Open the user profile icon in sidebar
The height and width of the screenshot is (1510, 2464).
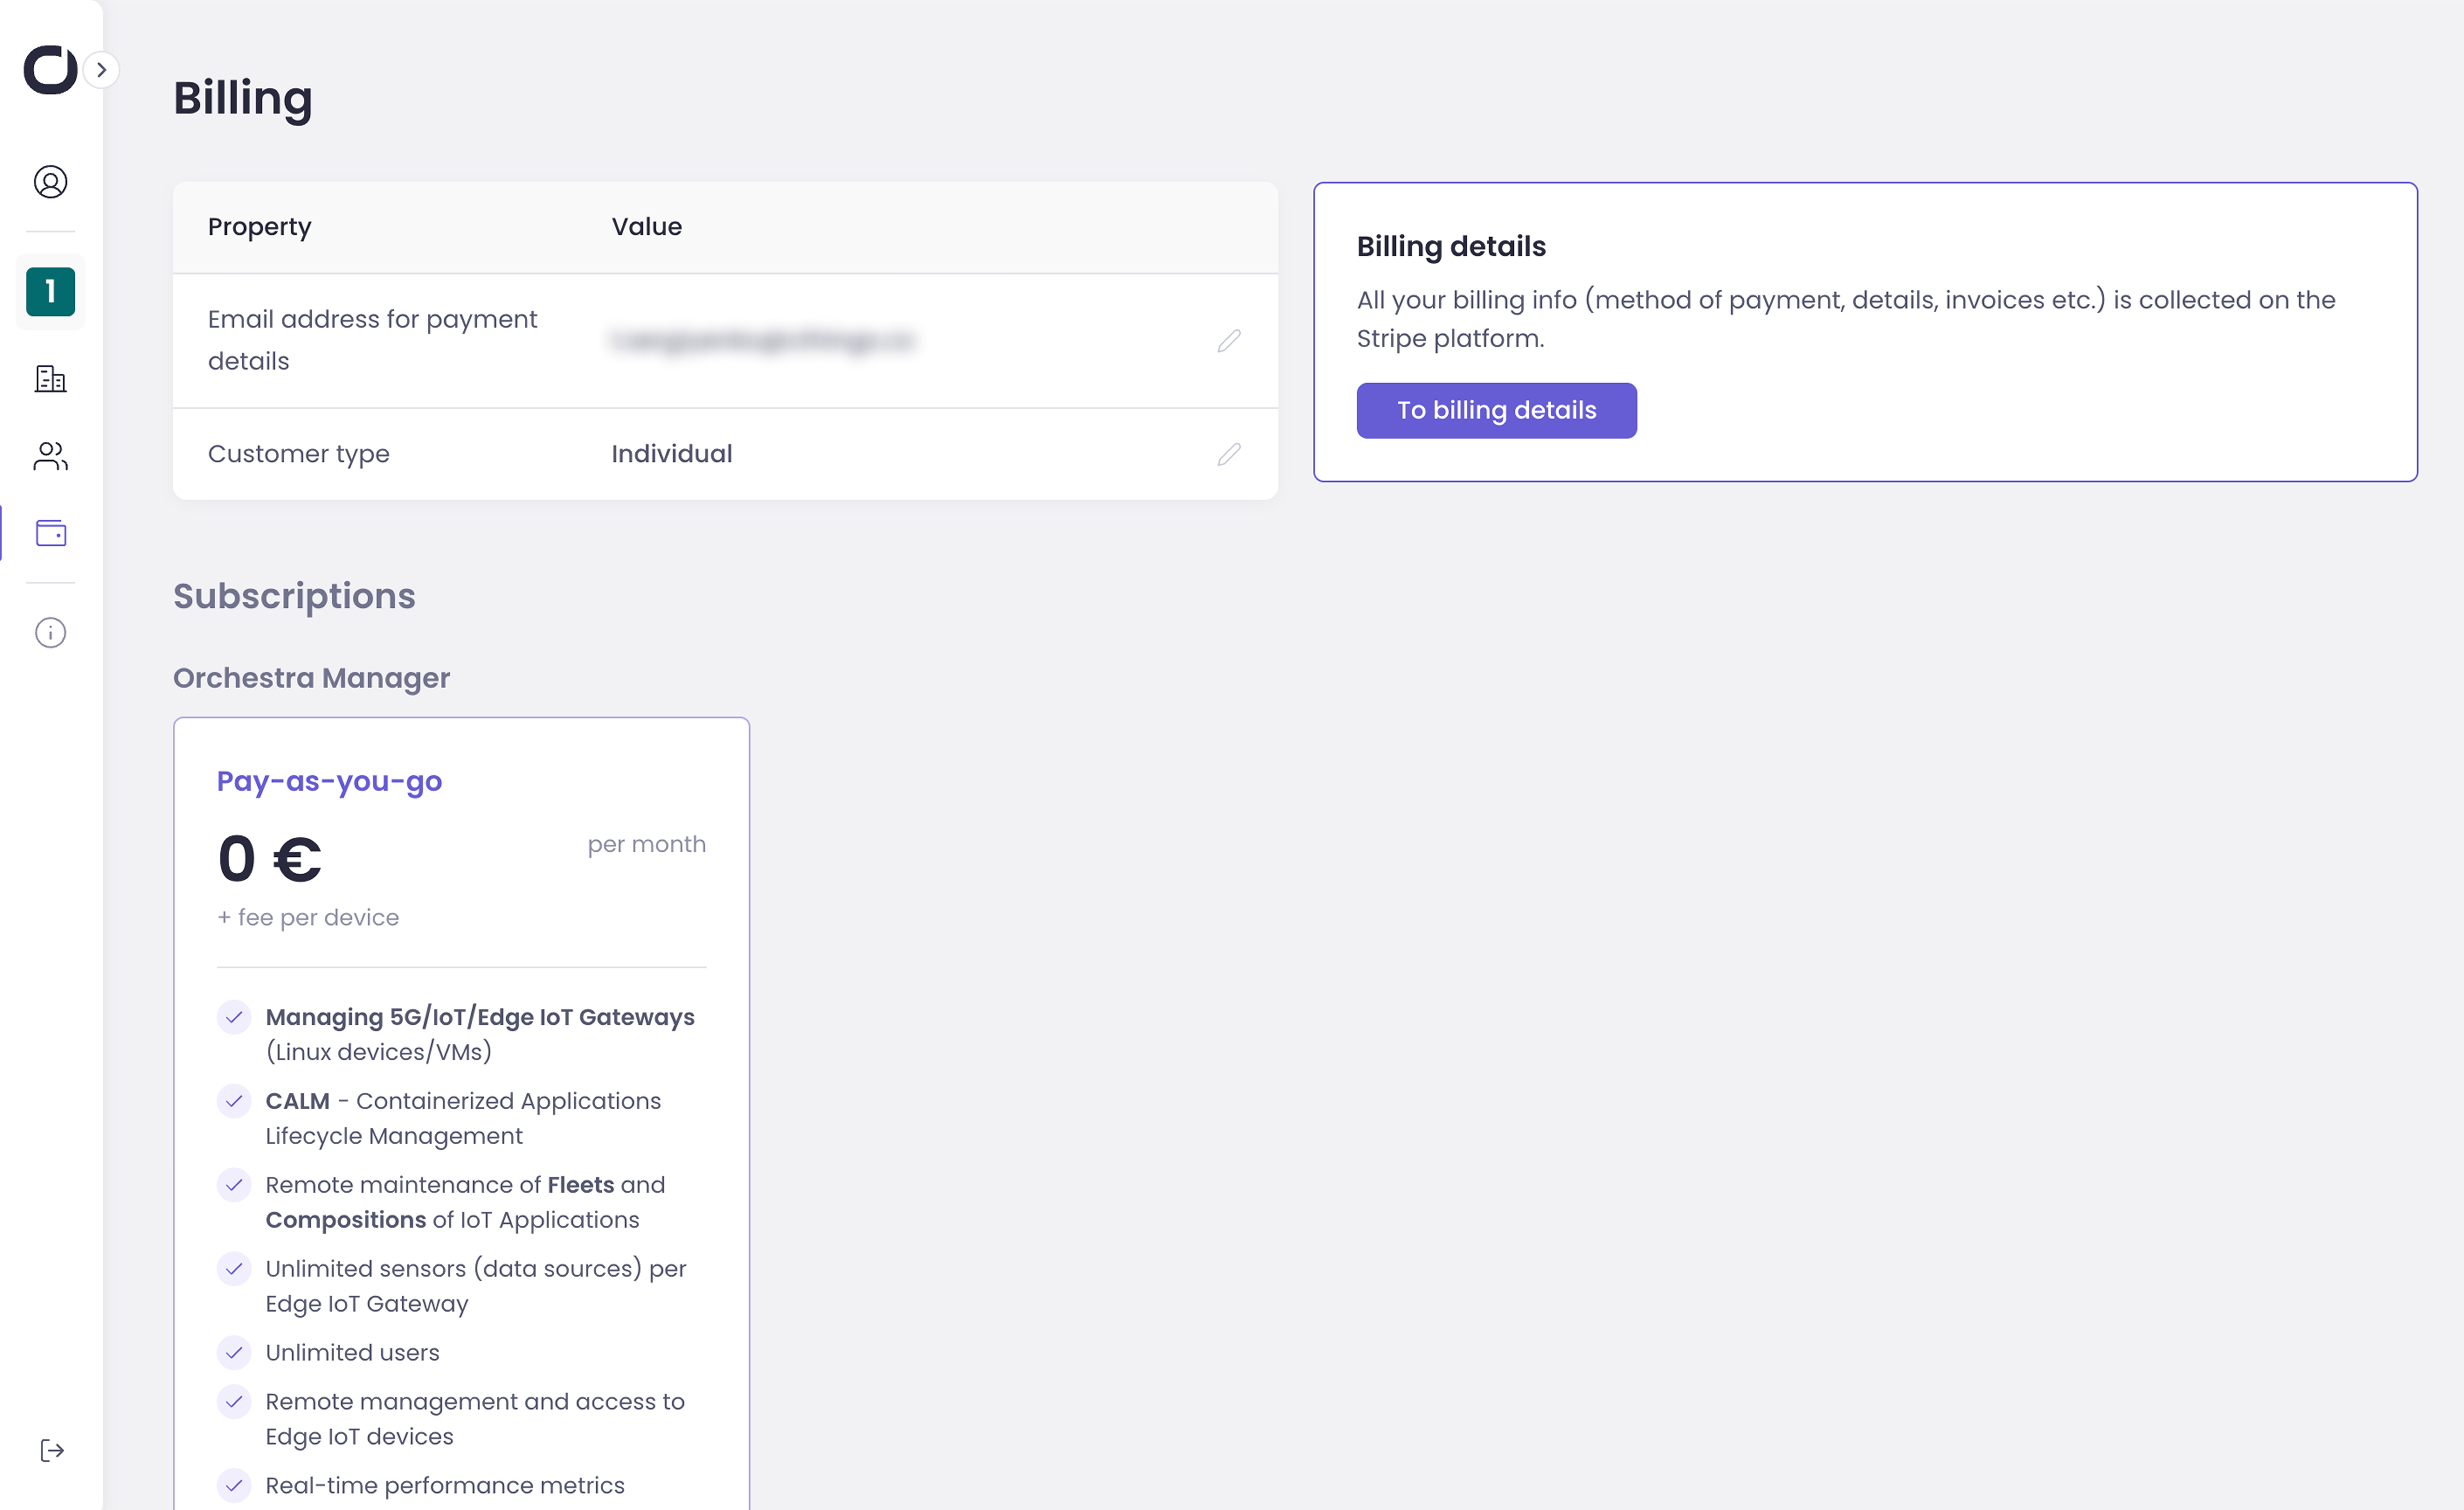[50, 182]
